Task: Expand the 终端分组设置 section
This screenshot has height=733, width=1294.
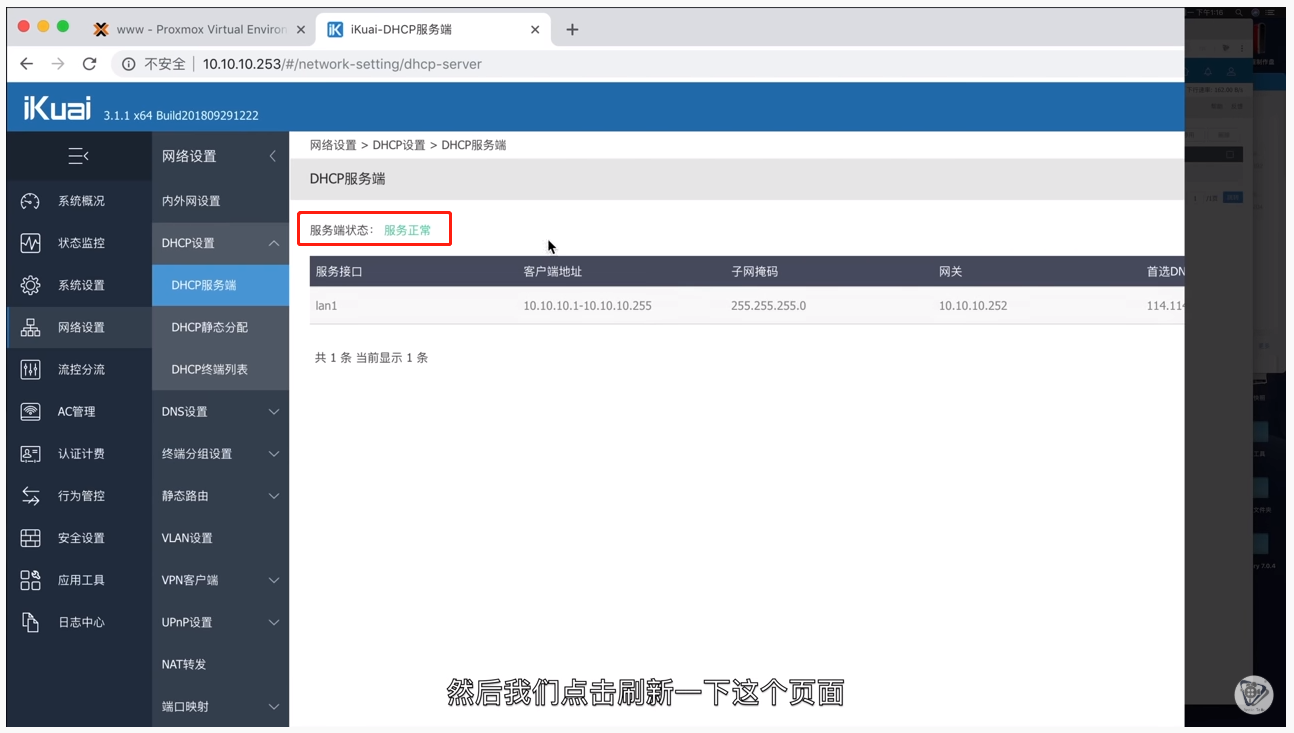Action: (x=274, y=454)
